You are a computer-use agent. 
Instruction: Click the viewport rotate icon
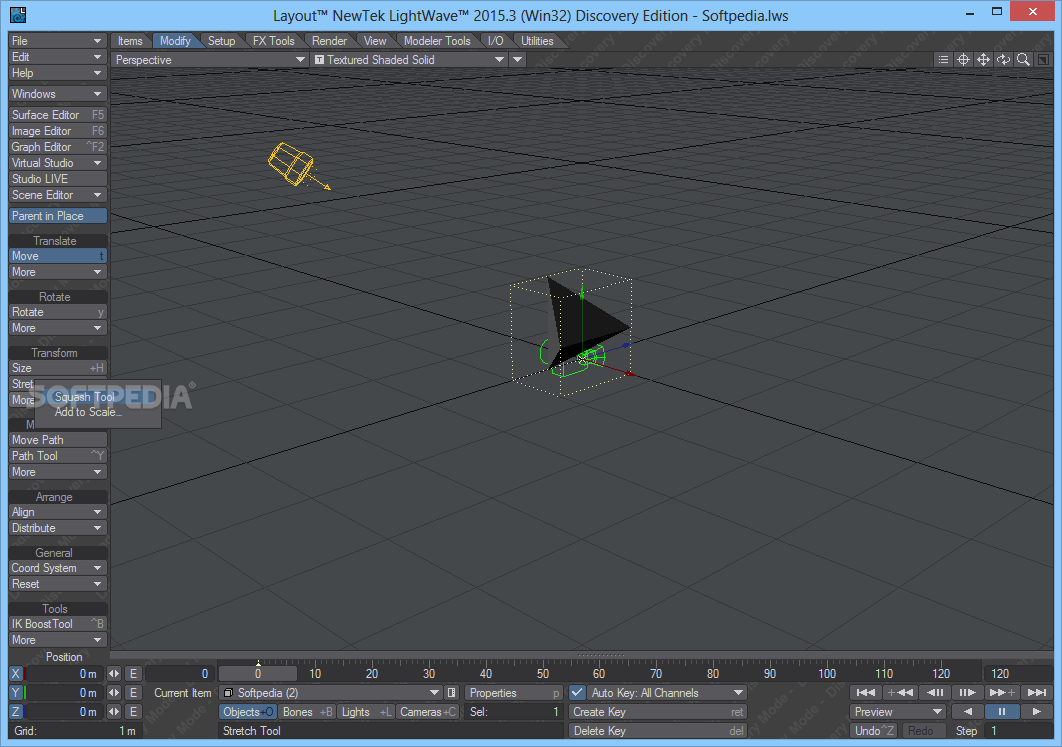[1004, 60]
